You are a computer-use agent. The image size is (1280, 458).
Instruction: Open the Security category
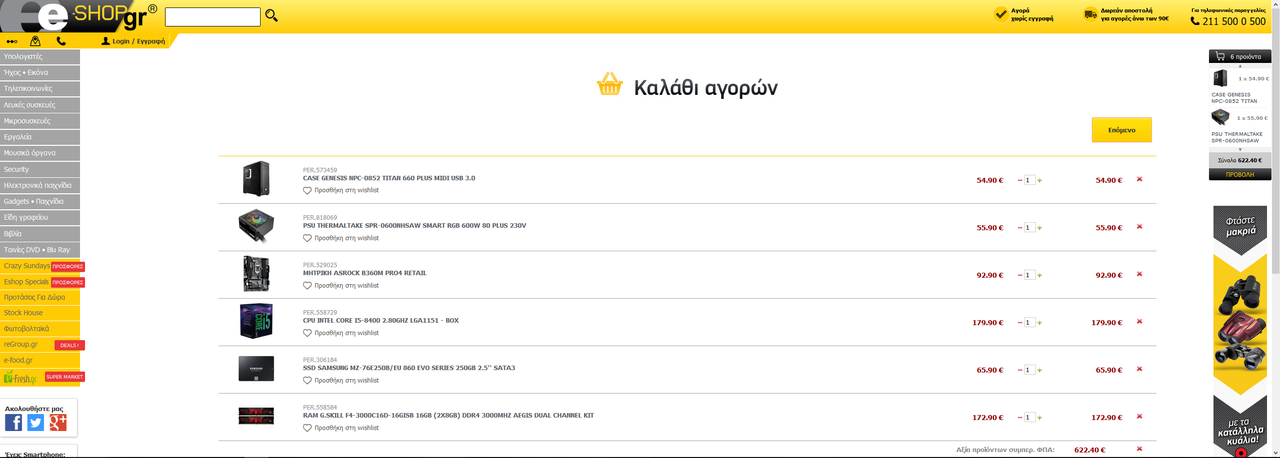pyautogui.click(x=40, y=169)
